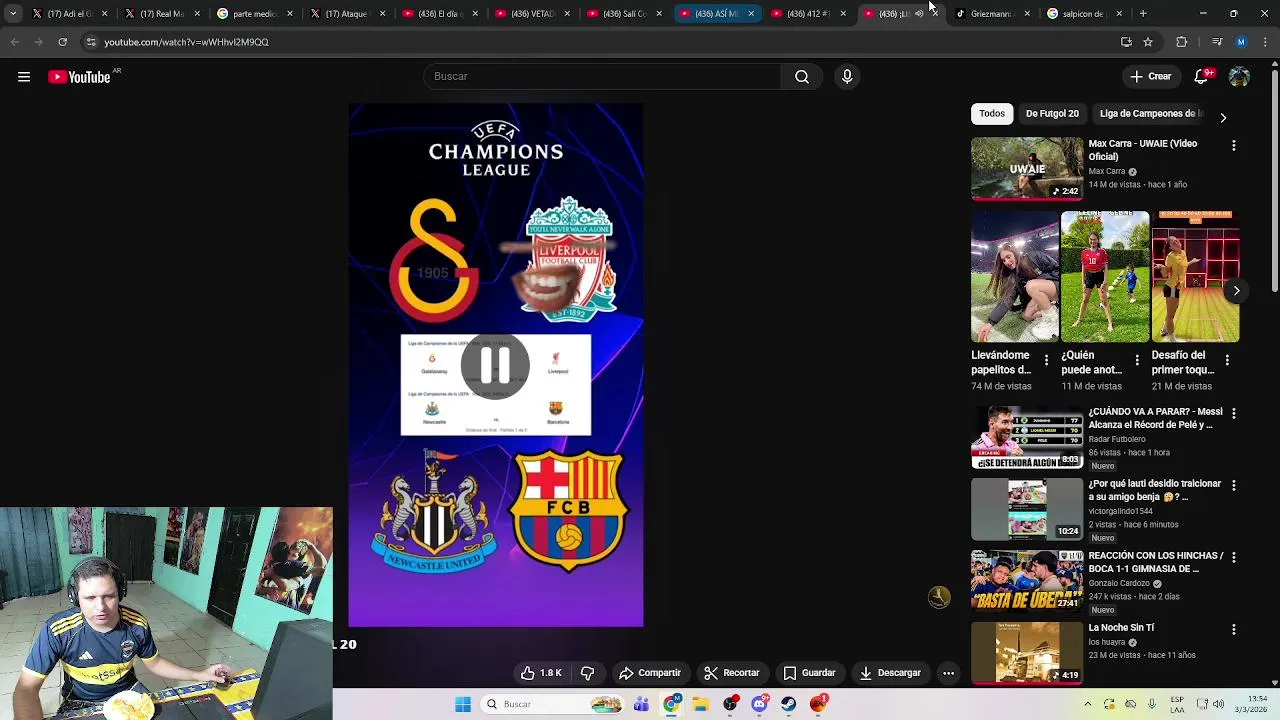The image size is (1280, 720).
Task: Show more filter chips with right arrow
Action: [x=1223, y=117]
